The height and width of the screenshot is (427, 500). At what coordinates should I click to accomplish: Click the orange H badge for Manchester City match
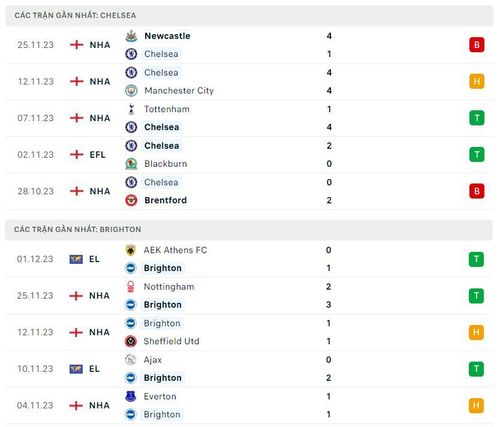click(477, 81)
